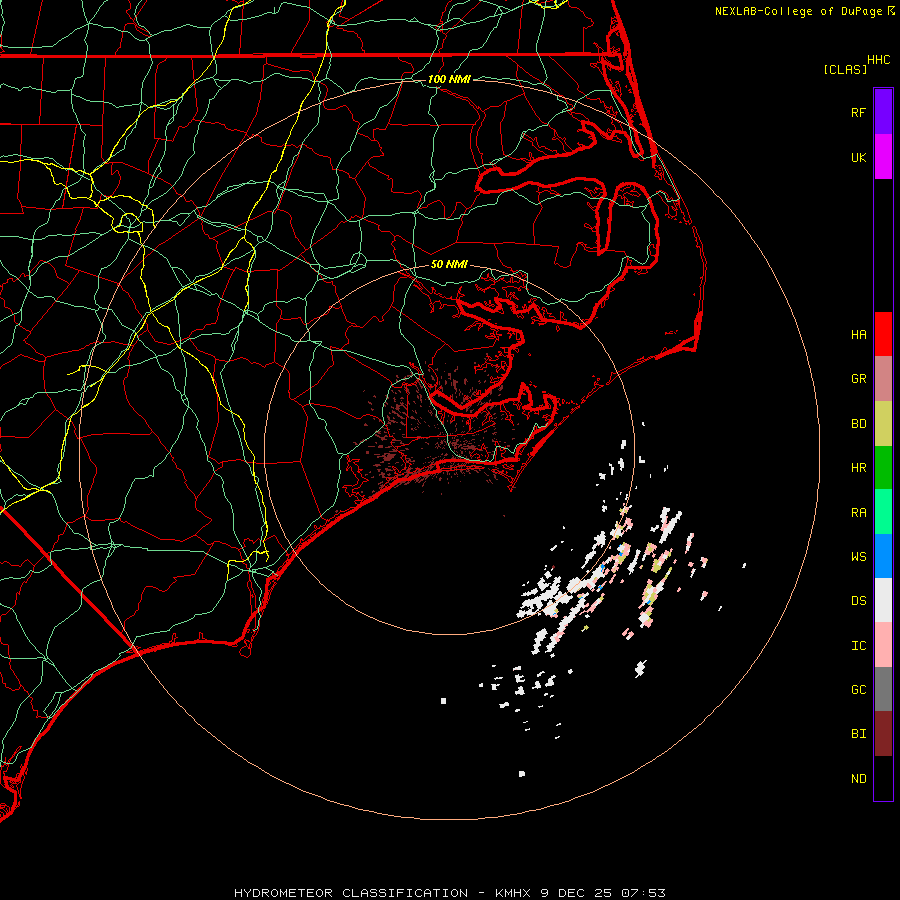The image size is (900, 900).
Task: Click the HYDROMETEOR CLASSIFICATION caption text
Action: coord(351,893)
